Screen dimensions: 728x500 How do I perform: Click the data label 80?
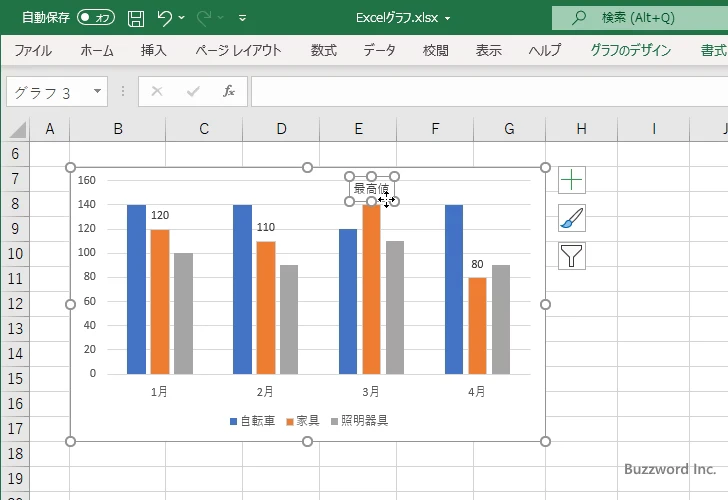click(x=477, y=265)
